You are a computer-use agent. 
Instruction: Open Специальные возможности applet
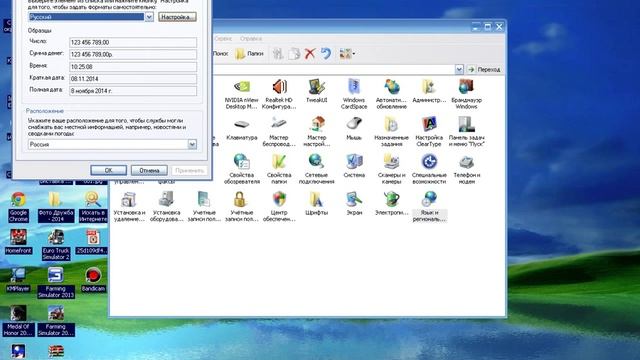(x=429, y=169)
